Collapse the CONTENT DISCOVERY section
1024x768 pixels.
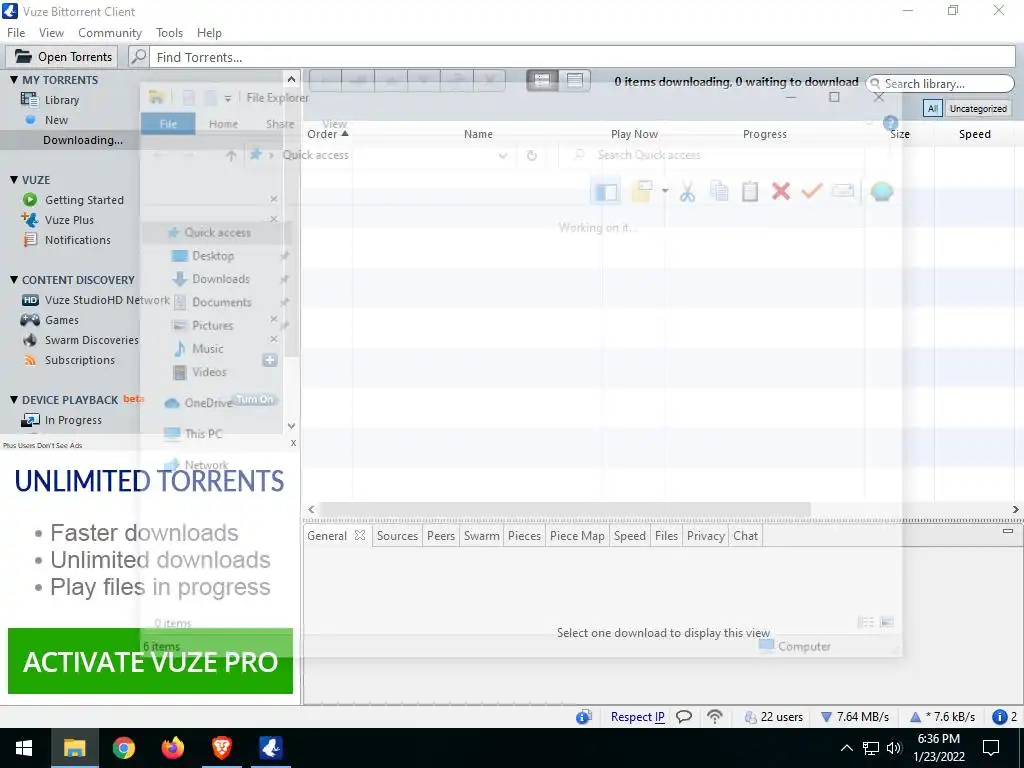[x=14, y=280]
